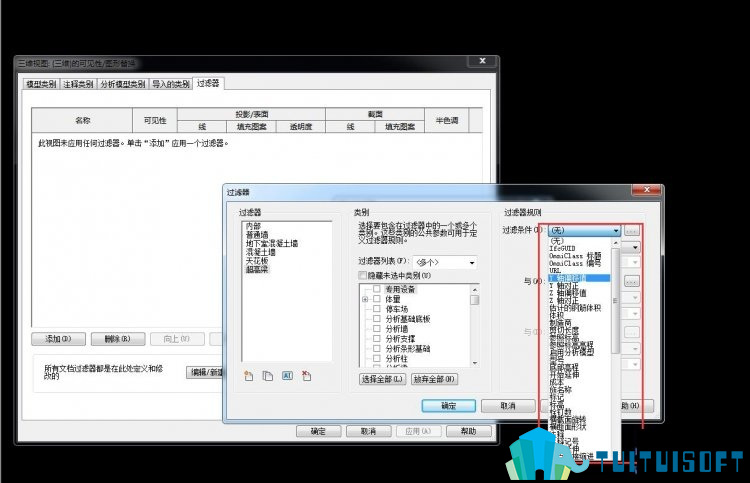The image size is (750, 483).
Task: Select the 过滤器 tab
Action: pyautogui.click(x=208, y=83)
